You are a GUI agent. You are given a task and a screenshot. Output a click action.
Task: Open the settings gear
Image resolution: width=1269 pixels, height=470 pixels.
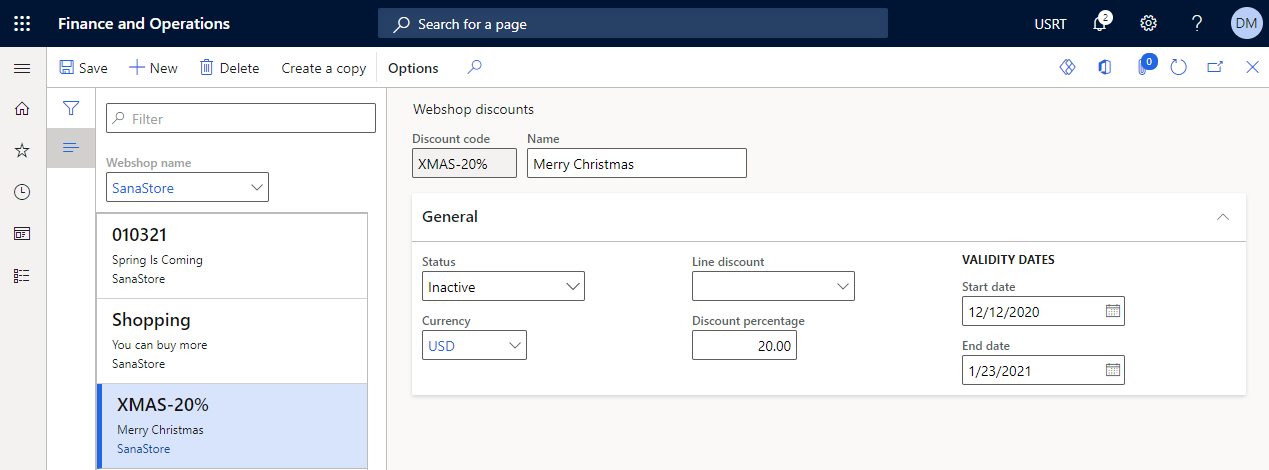1149,23
